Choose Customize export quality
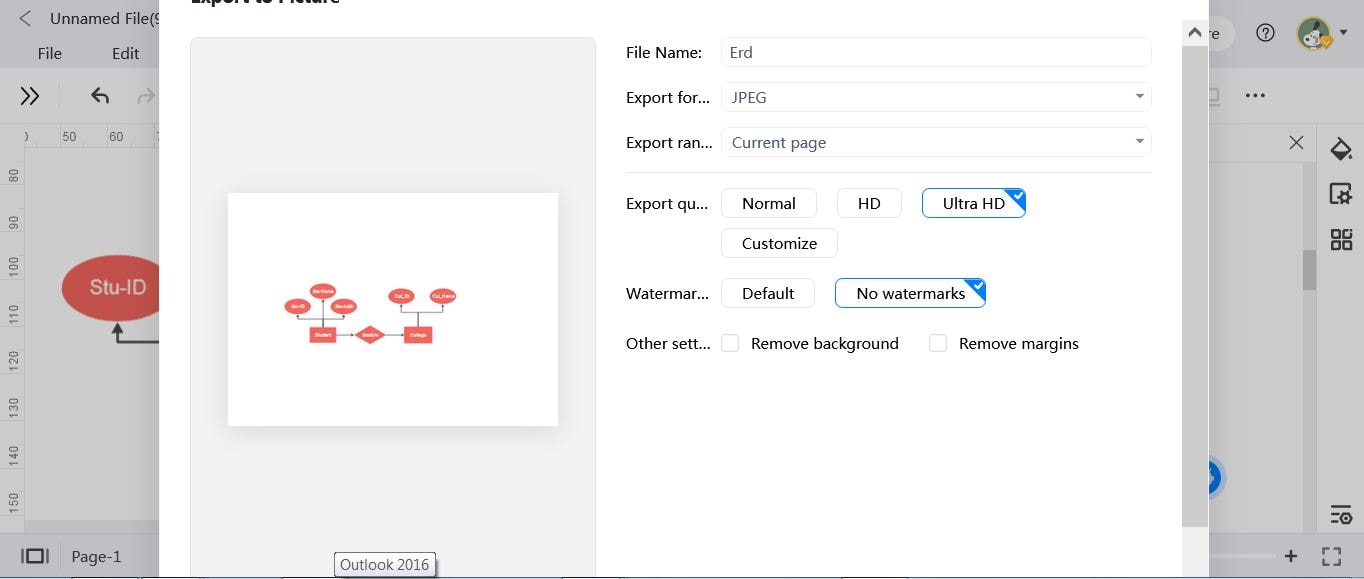Image resolution: width=1364 pixels, height=579 pixels. click(779, 243)
